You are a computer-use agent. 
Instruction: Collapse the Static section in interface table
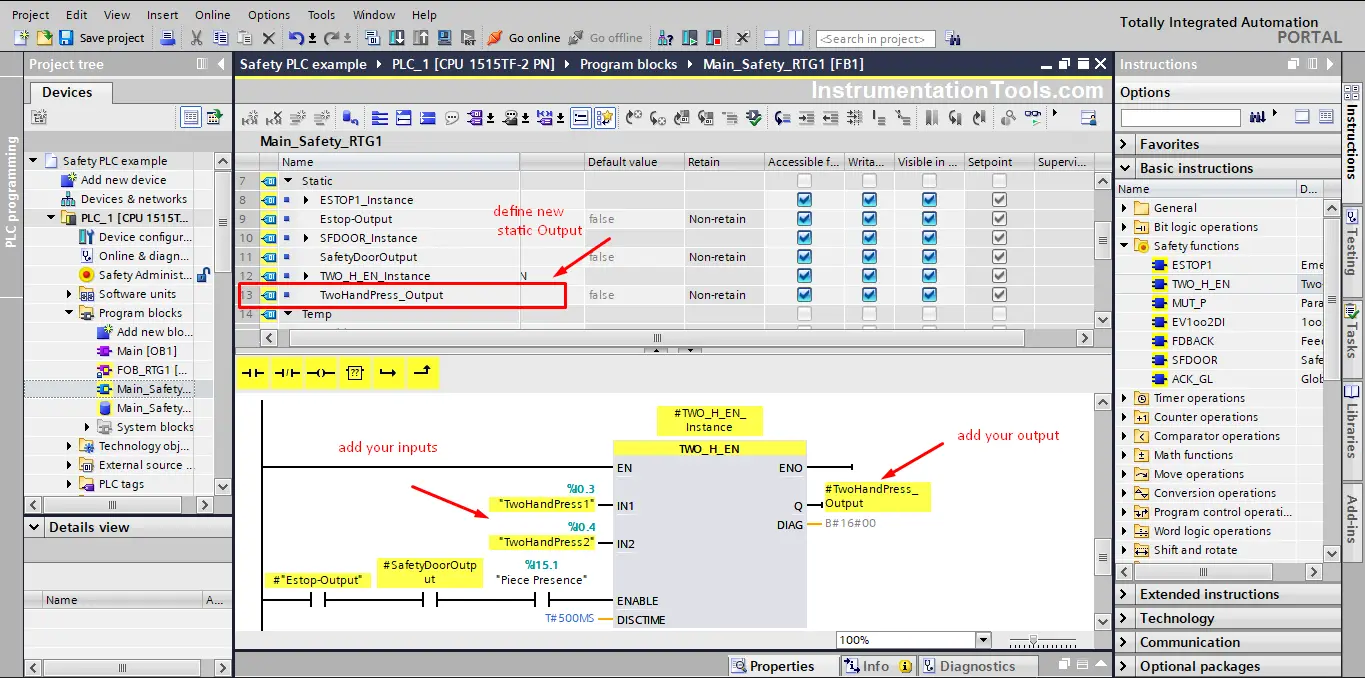tap(288, 181)
